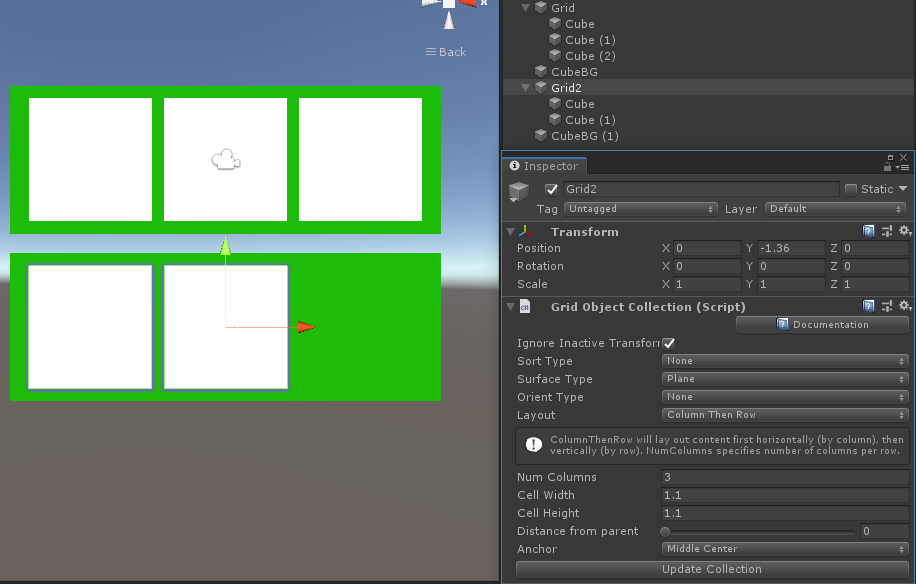Click the Scale Z field

875,284
